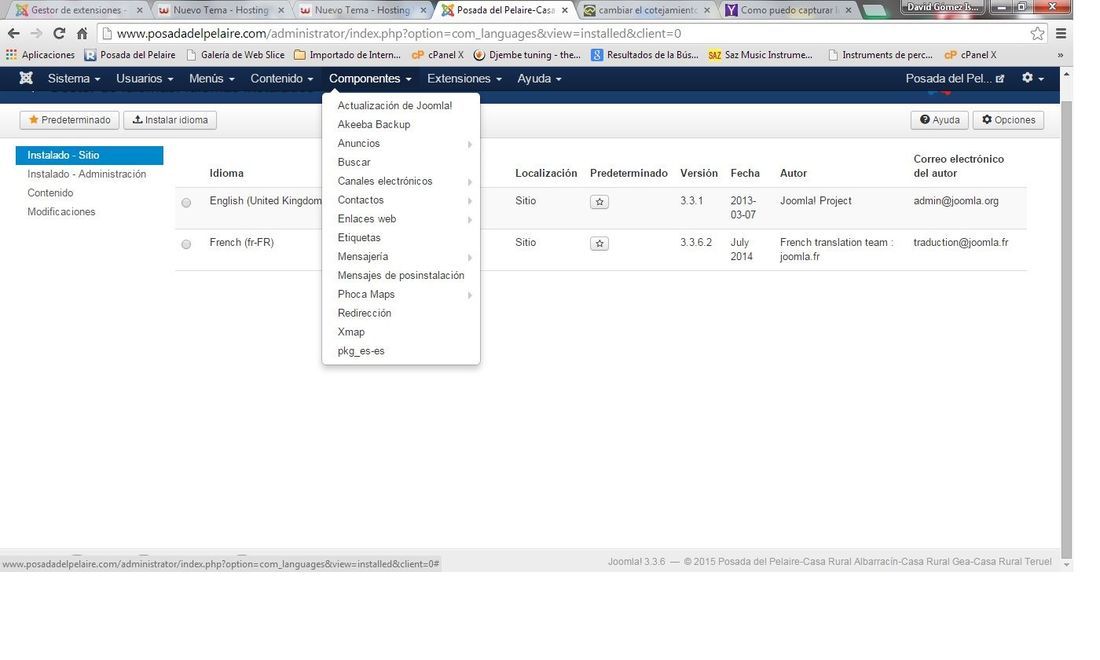
Task: Select the French (fr-FR) radio button
Action: 186,244
